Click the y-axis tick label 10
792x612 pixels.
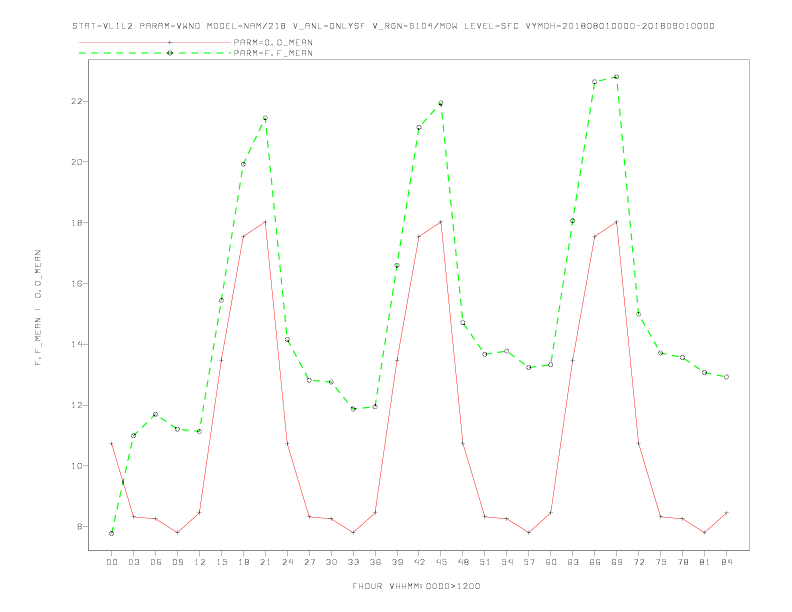click(x=76, y=466)
